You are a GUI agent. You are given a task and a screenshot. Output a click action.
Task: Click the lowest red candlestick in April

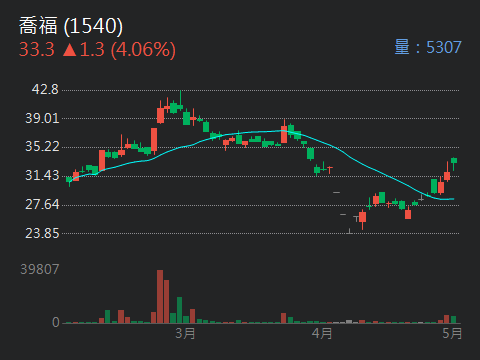click(x=362, y=219)
